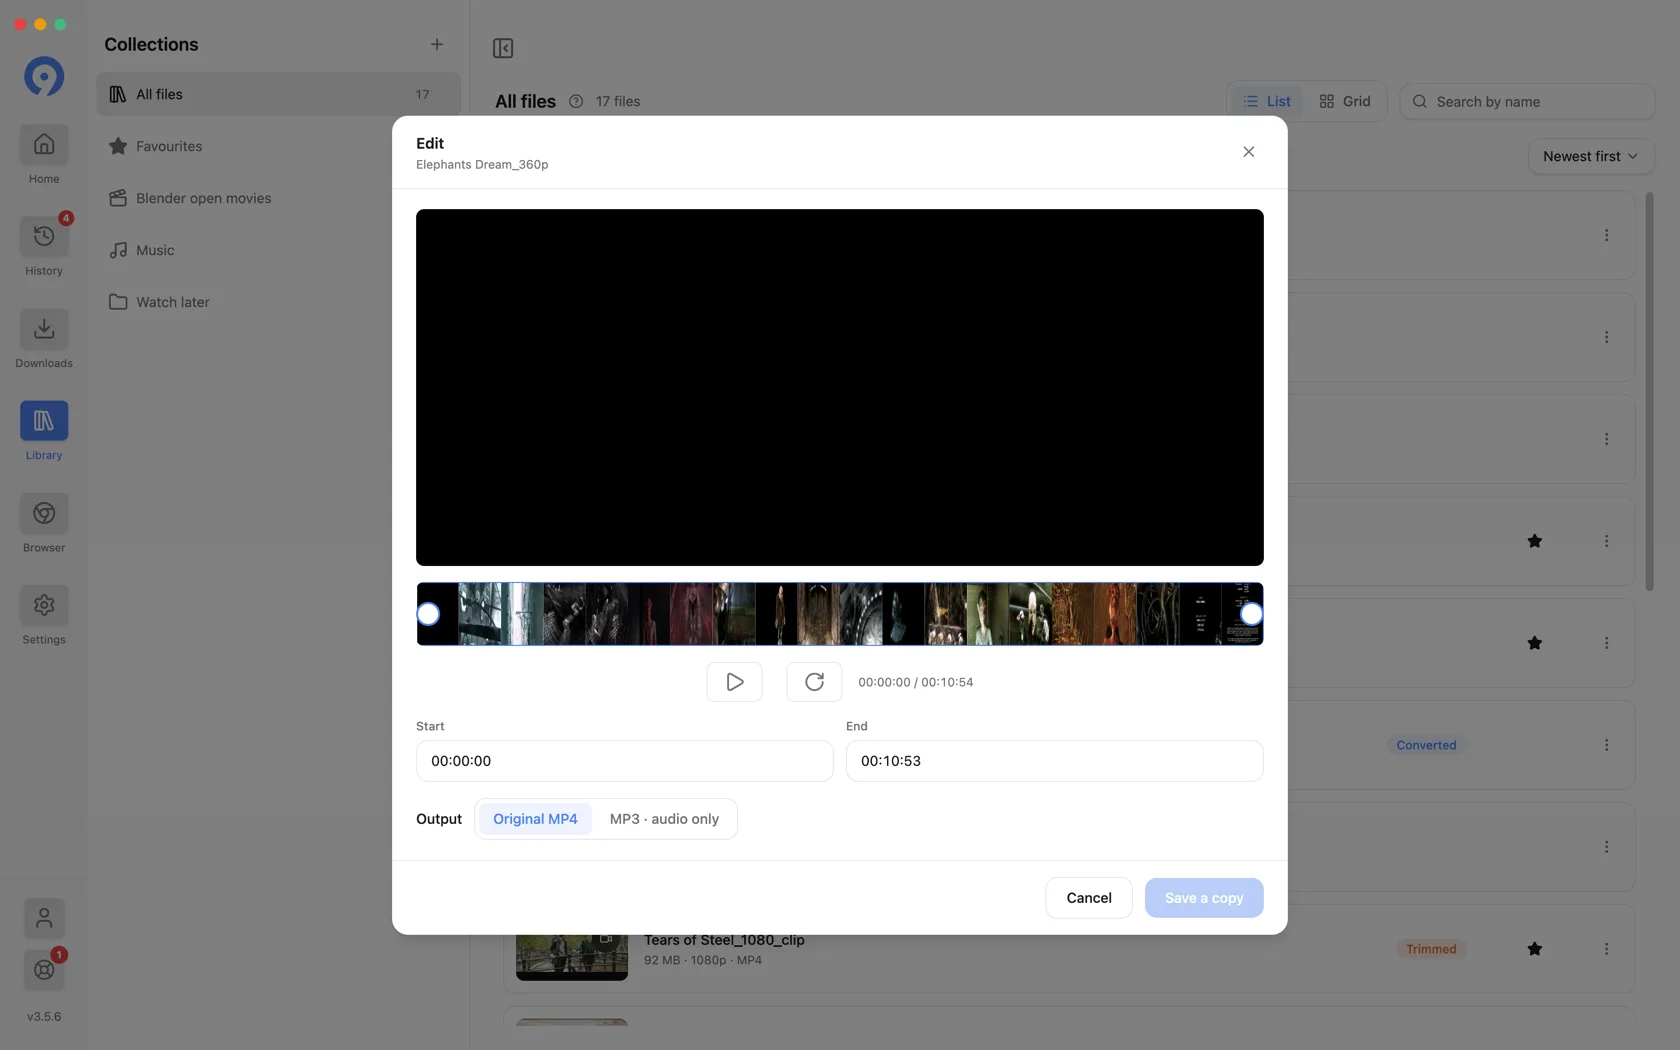Click the v3.5.6 version label

[x=44, y=1017]
